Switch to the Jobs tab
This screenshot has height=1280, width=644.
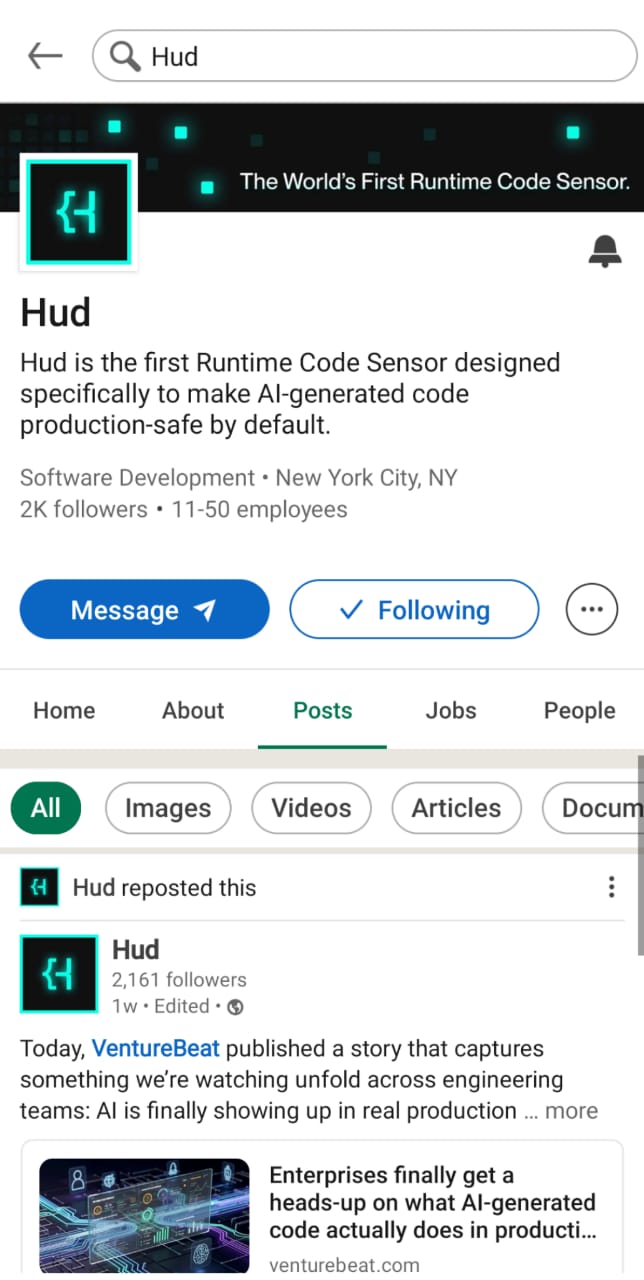(451, 710)
